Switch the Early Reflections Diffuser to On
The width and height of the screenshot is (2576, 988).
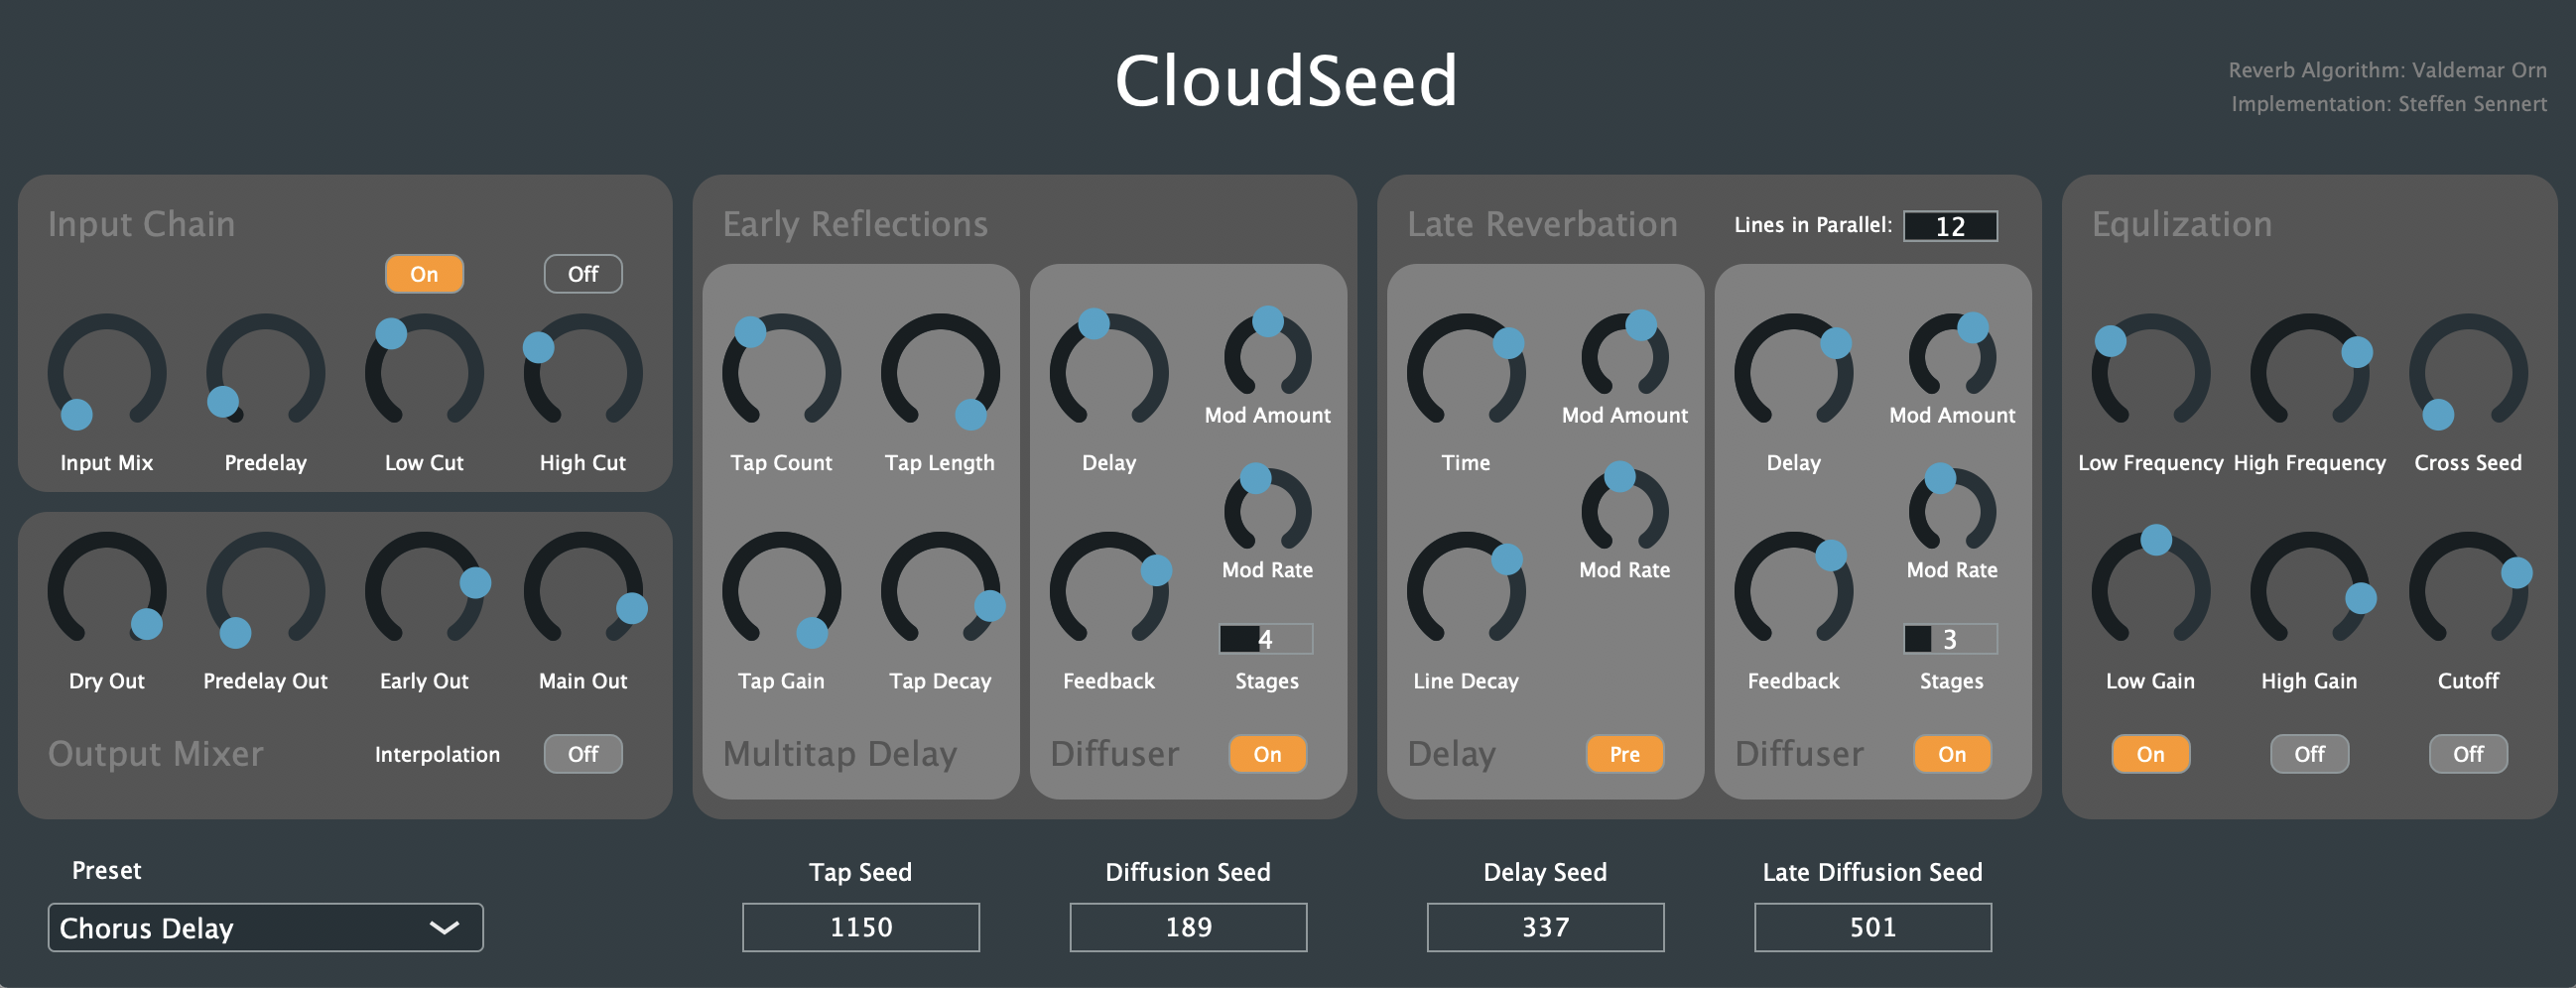click(x=1266, y=754)
